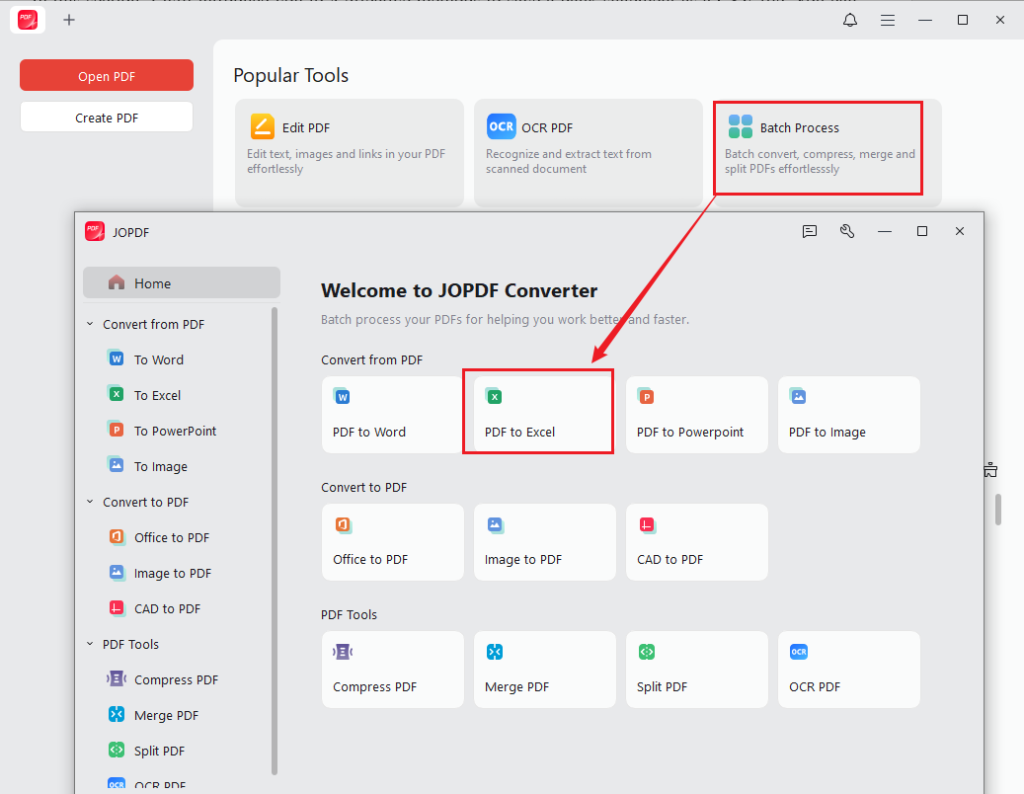This screenshot has height=794, width=1024.
Task: Click the JOPDF sidebar vertical scrollbar
Action: coord(274,541)
